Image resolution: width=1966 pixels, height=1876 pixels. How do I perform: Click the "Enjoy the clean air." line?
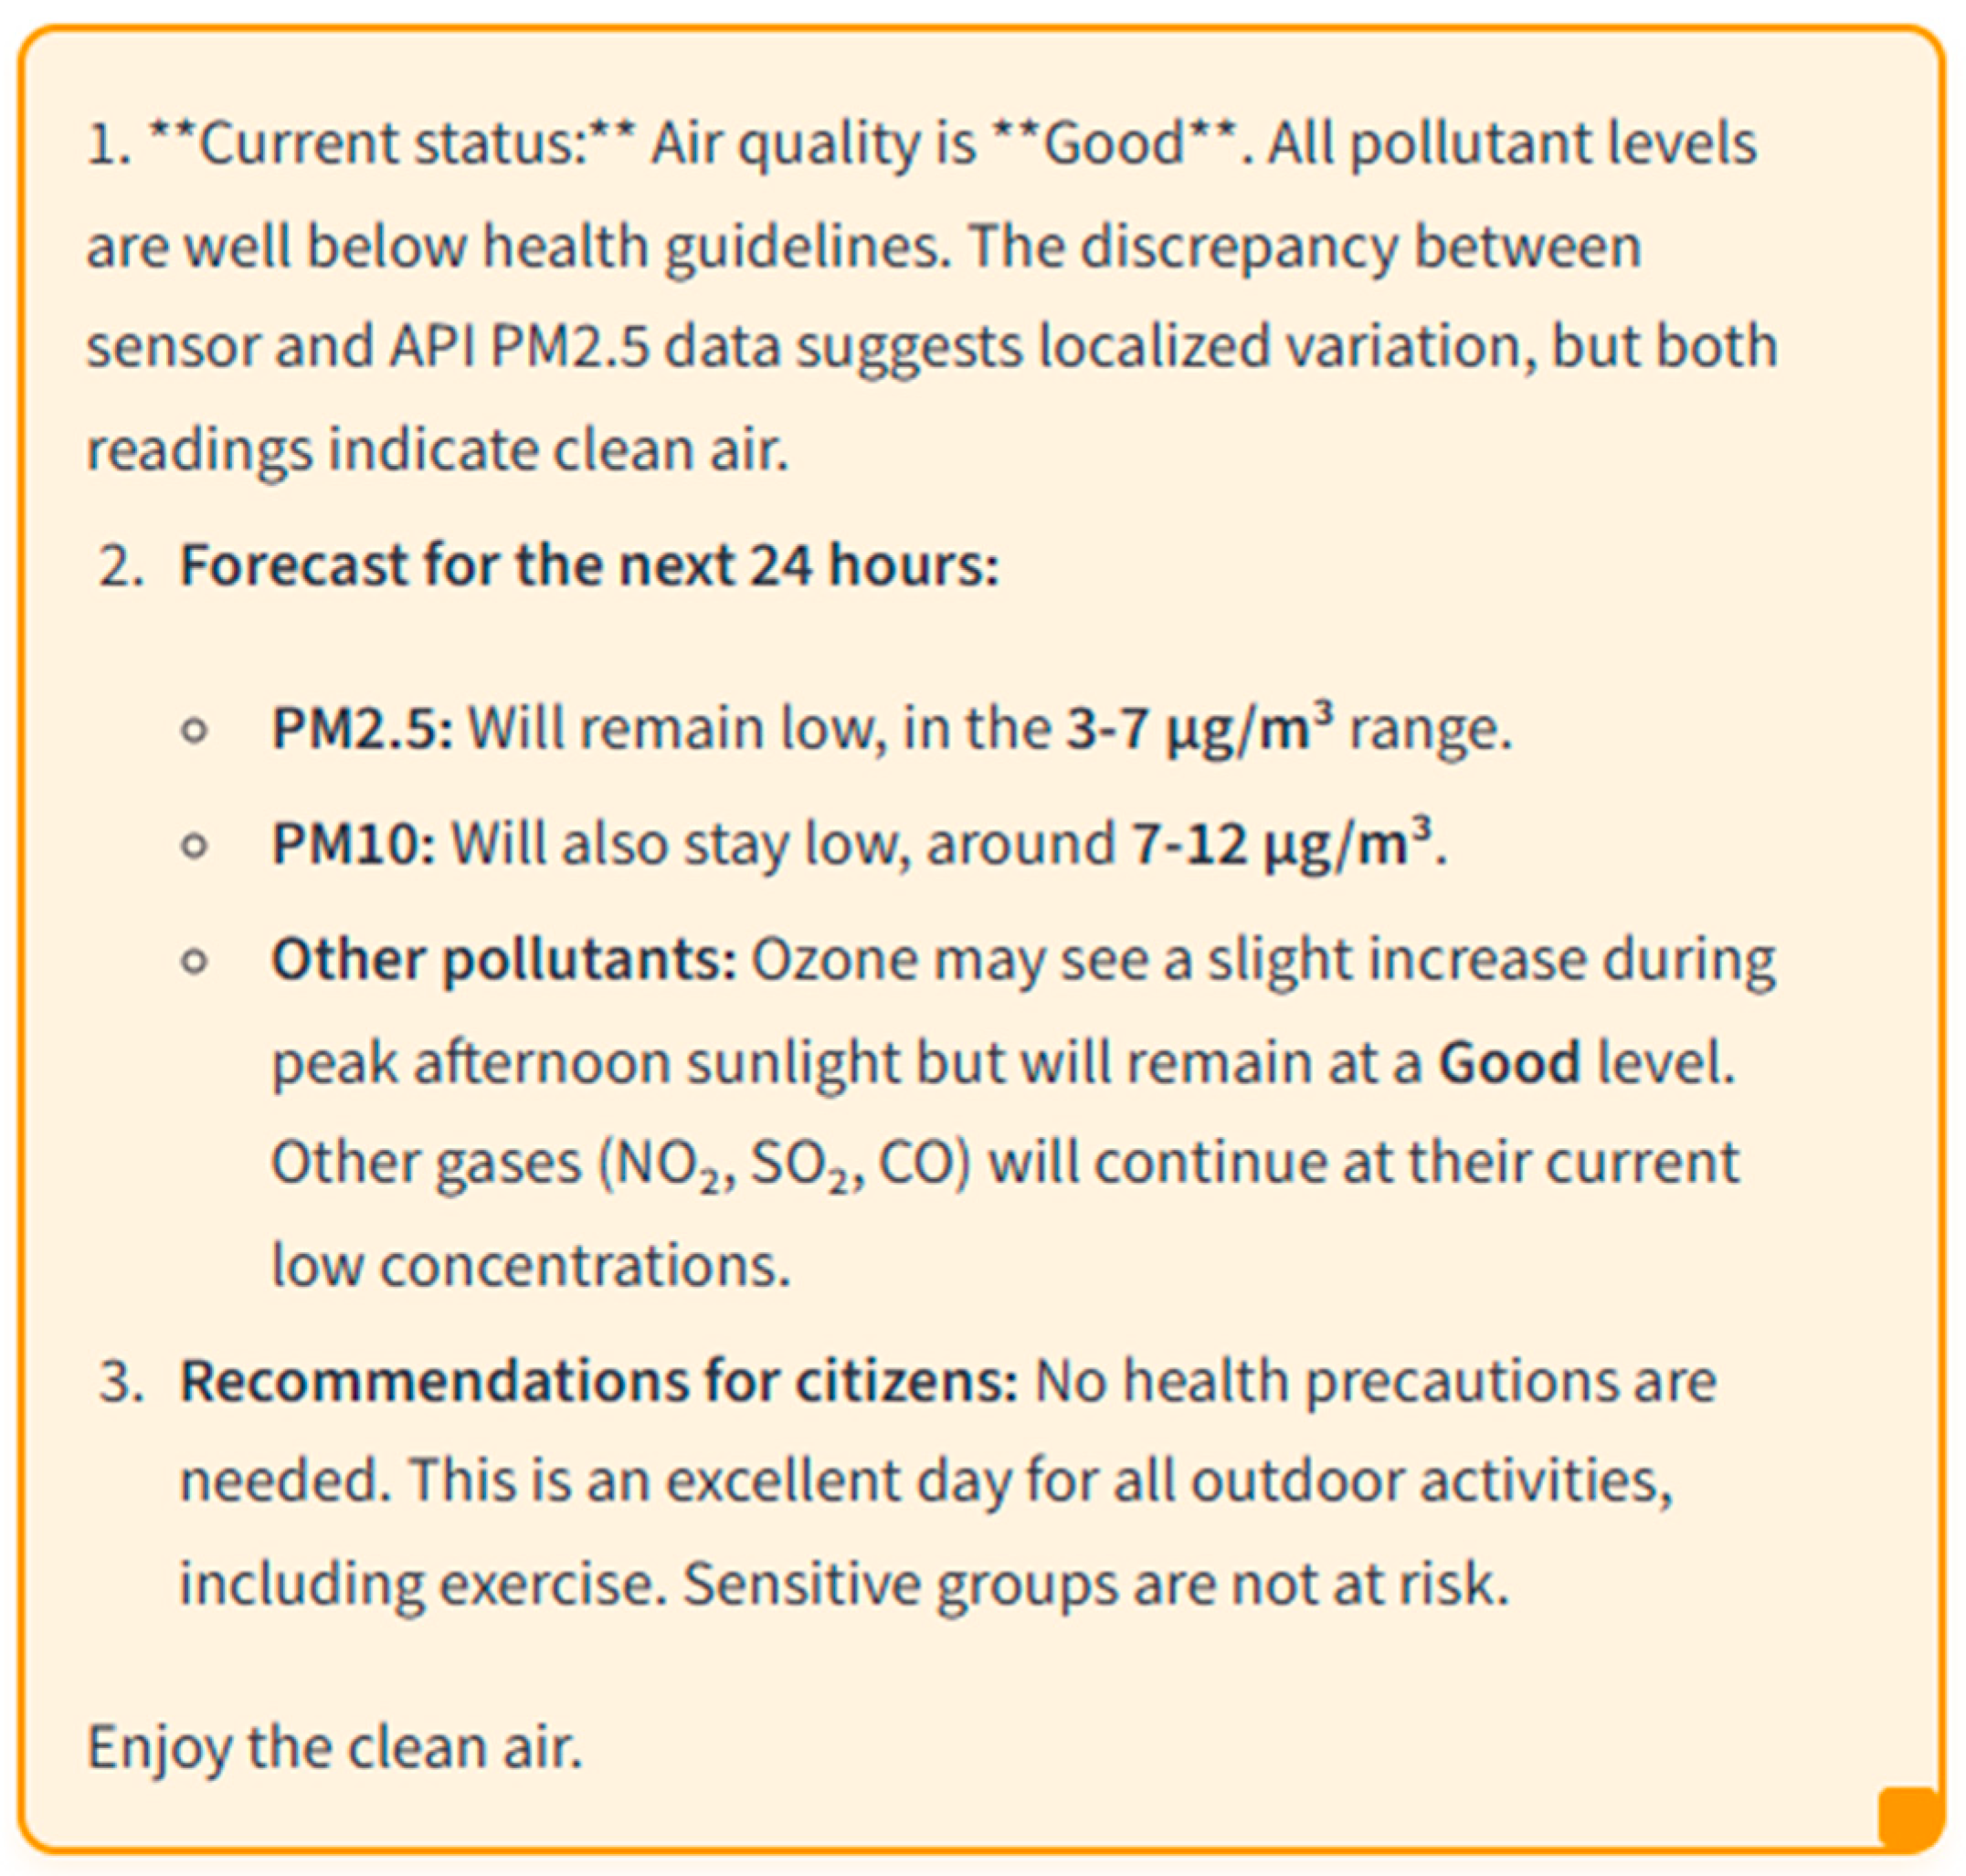pyautogui.click(x=334, y=1746)
